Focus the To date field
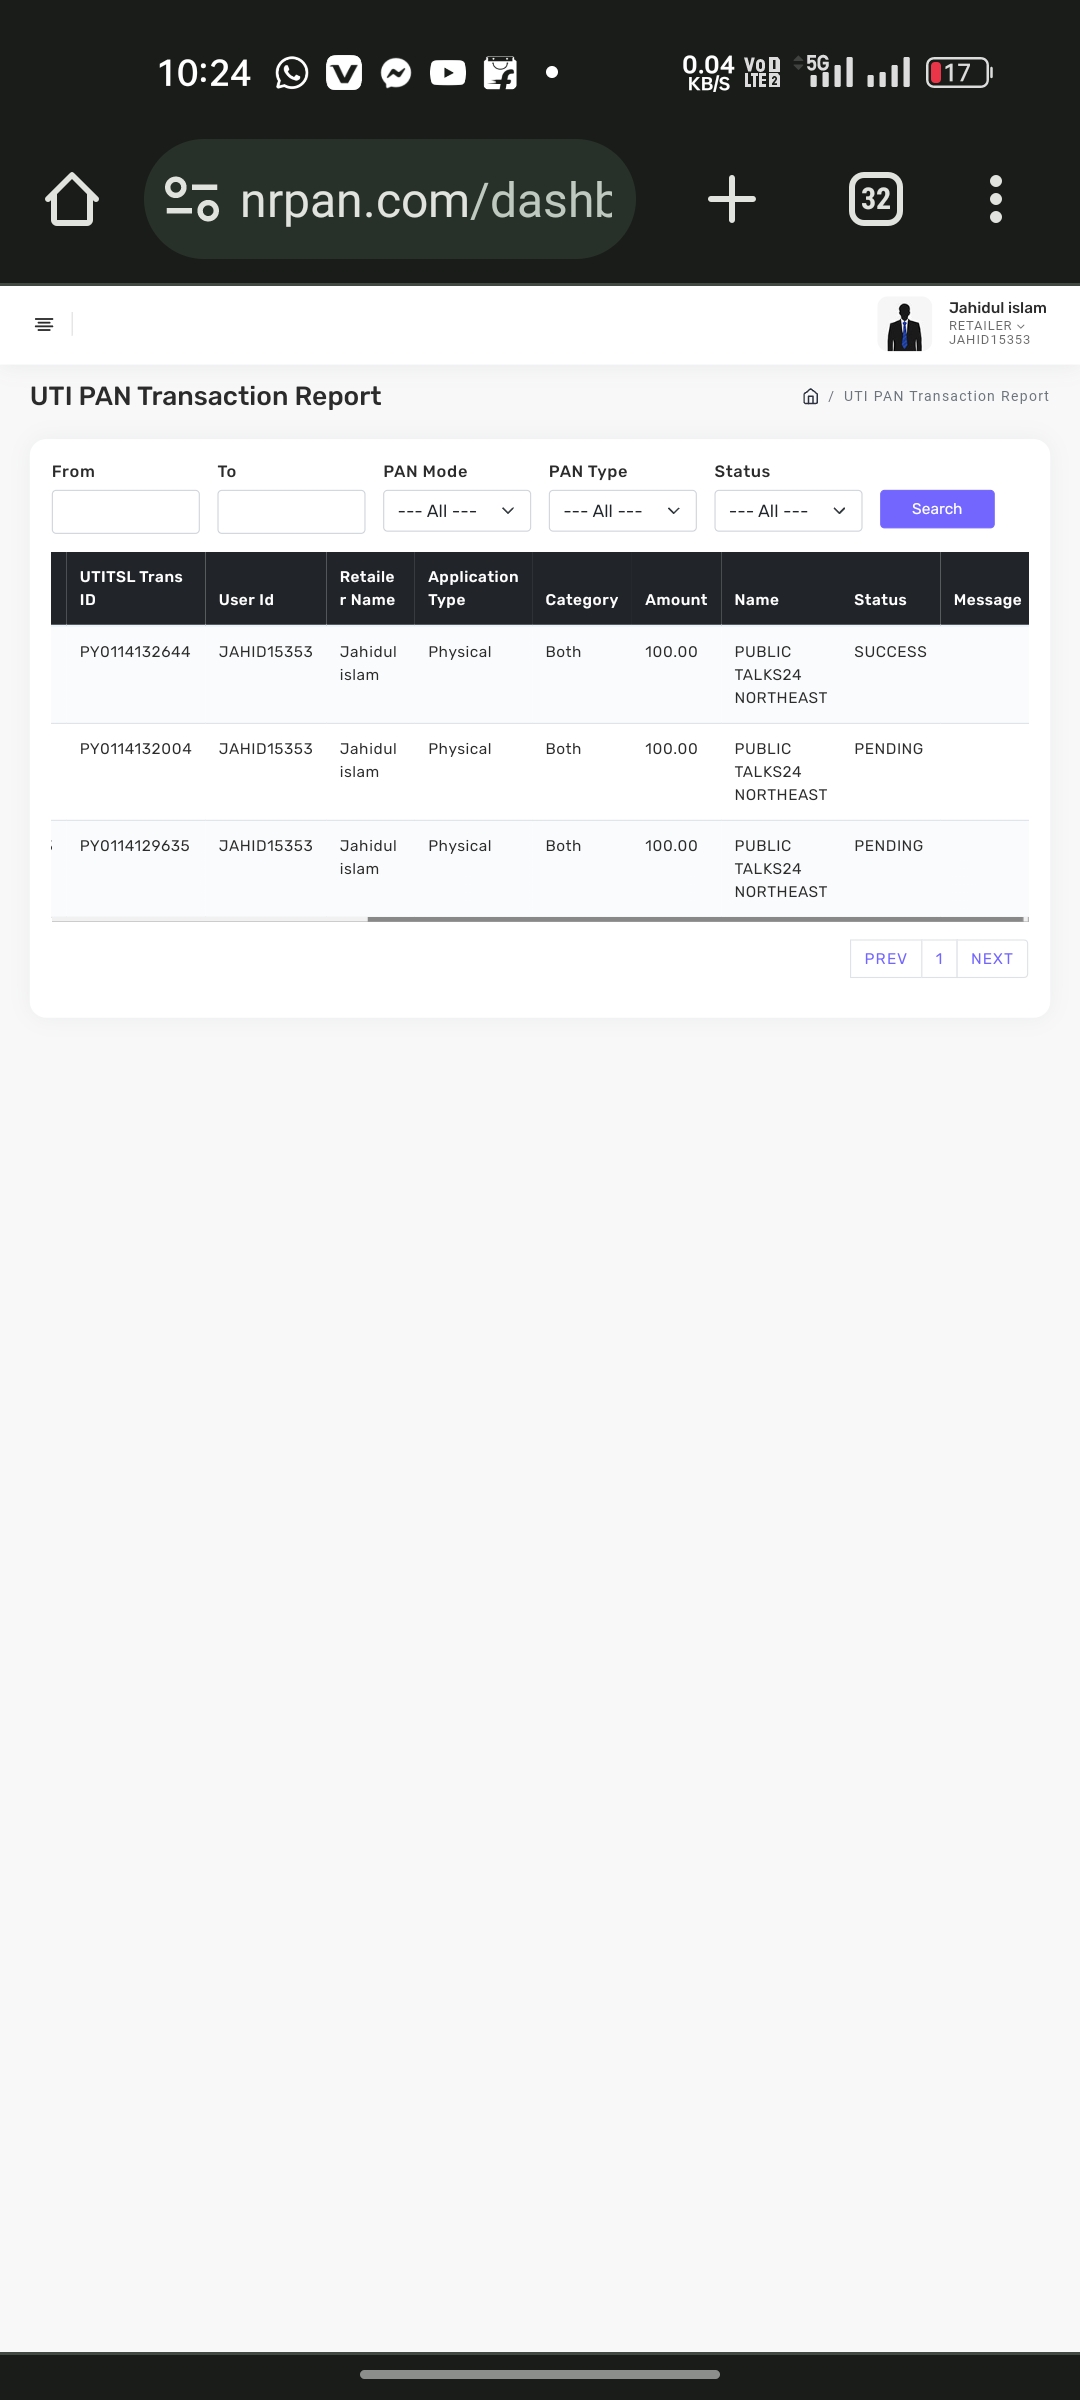The image size is (1080, 2400). point(291,511)
